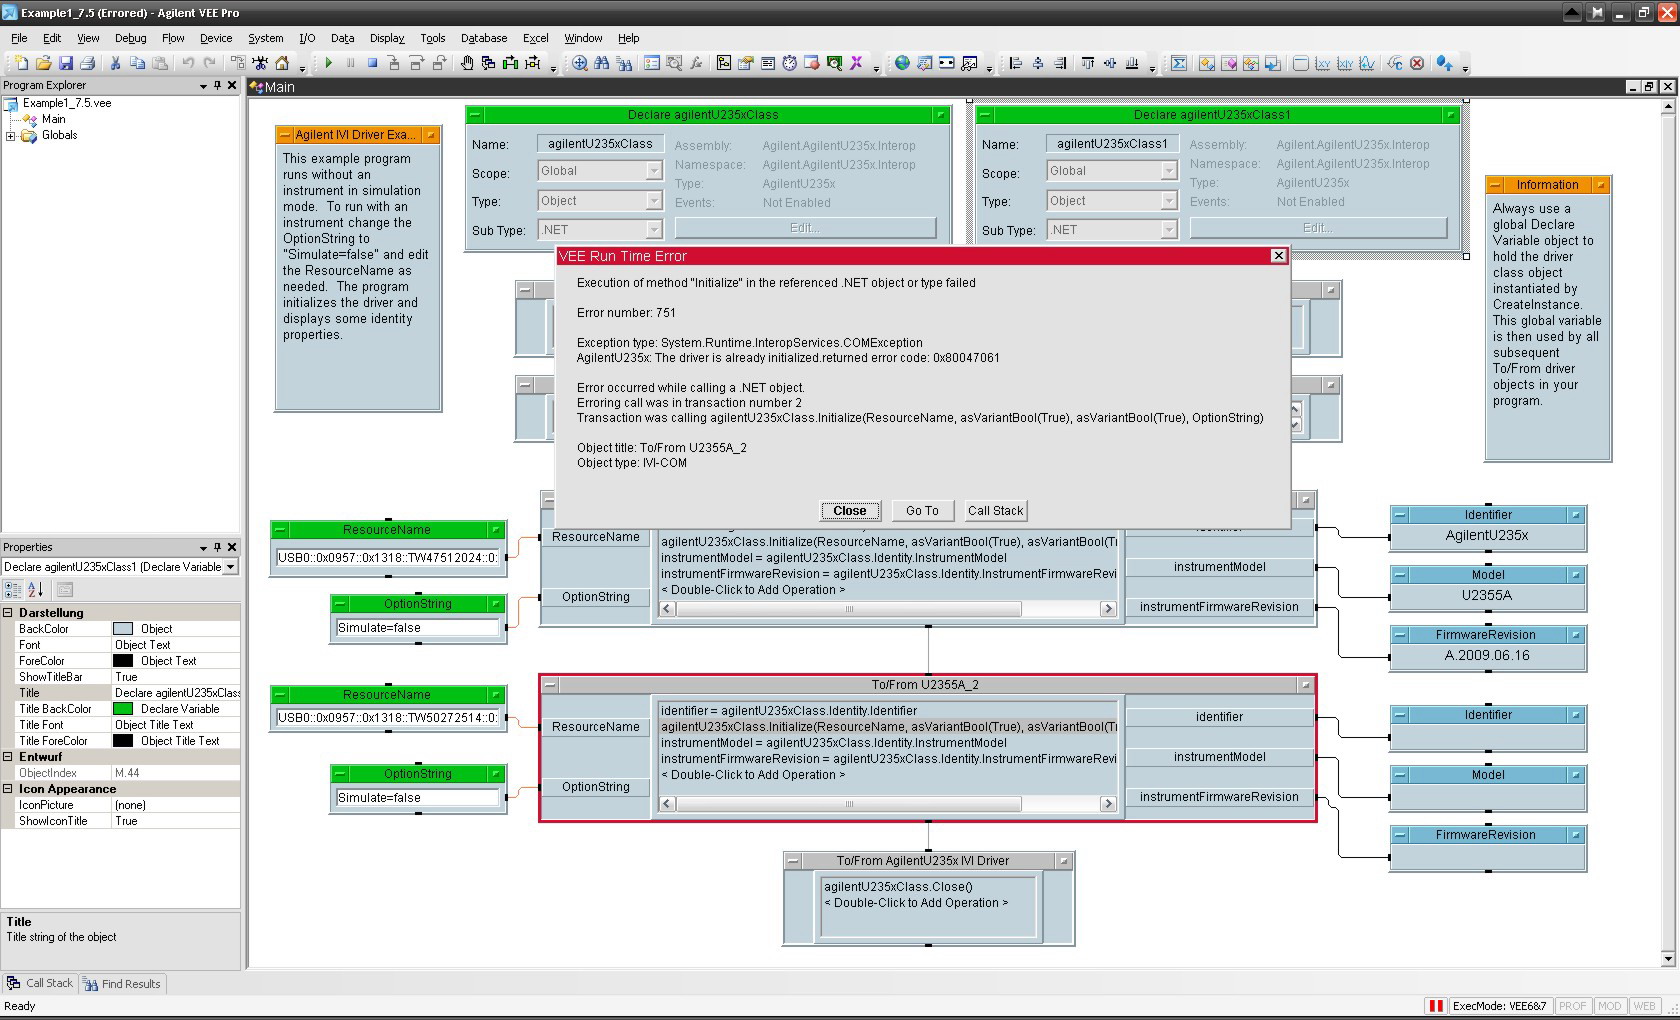
Task: Click the lower OptionString Simulate=false field
Action: point(417,798)
